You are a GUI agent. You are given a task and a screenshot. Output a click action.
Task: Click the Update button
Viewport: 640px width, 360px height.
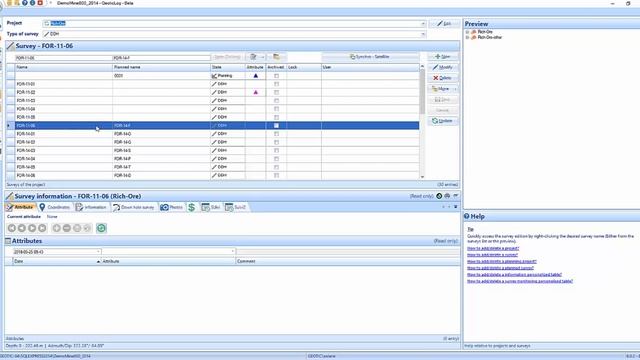(x=443, y=121)
